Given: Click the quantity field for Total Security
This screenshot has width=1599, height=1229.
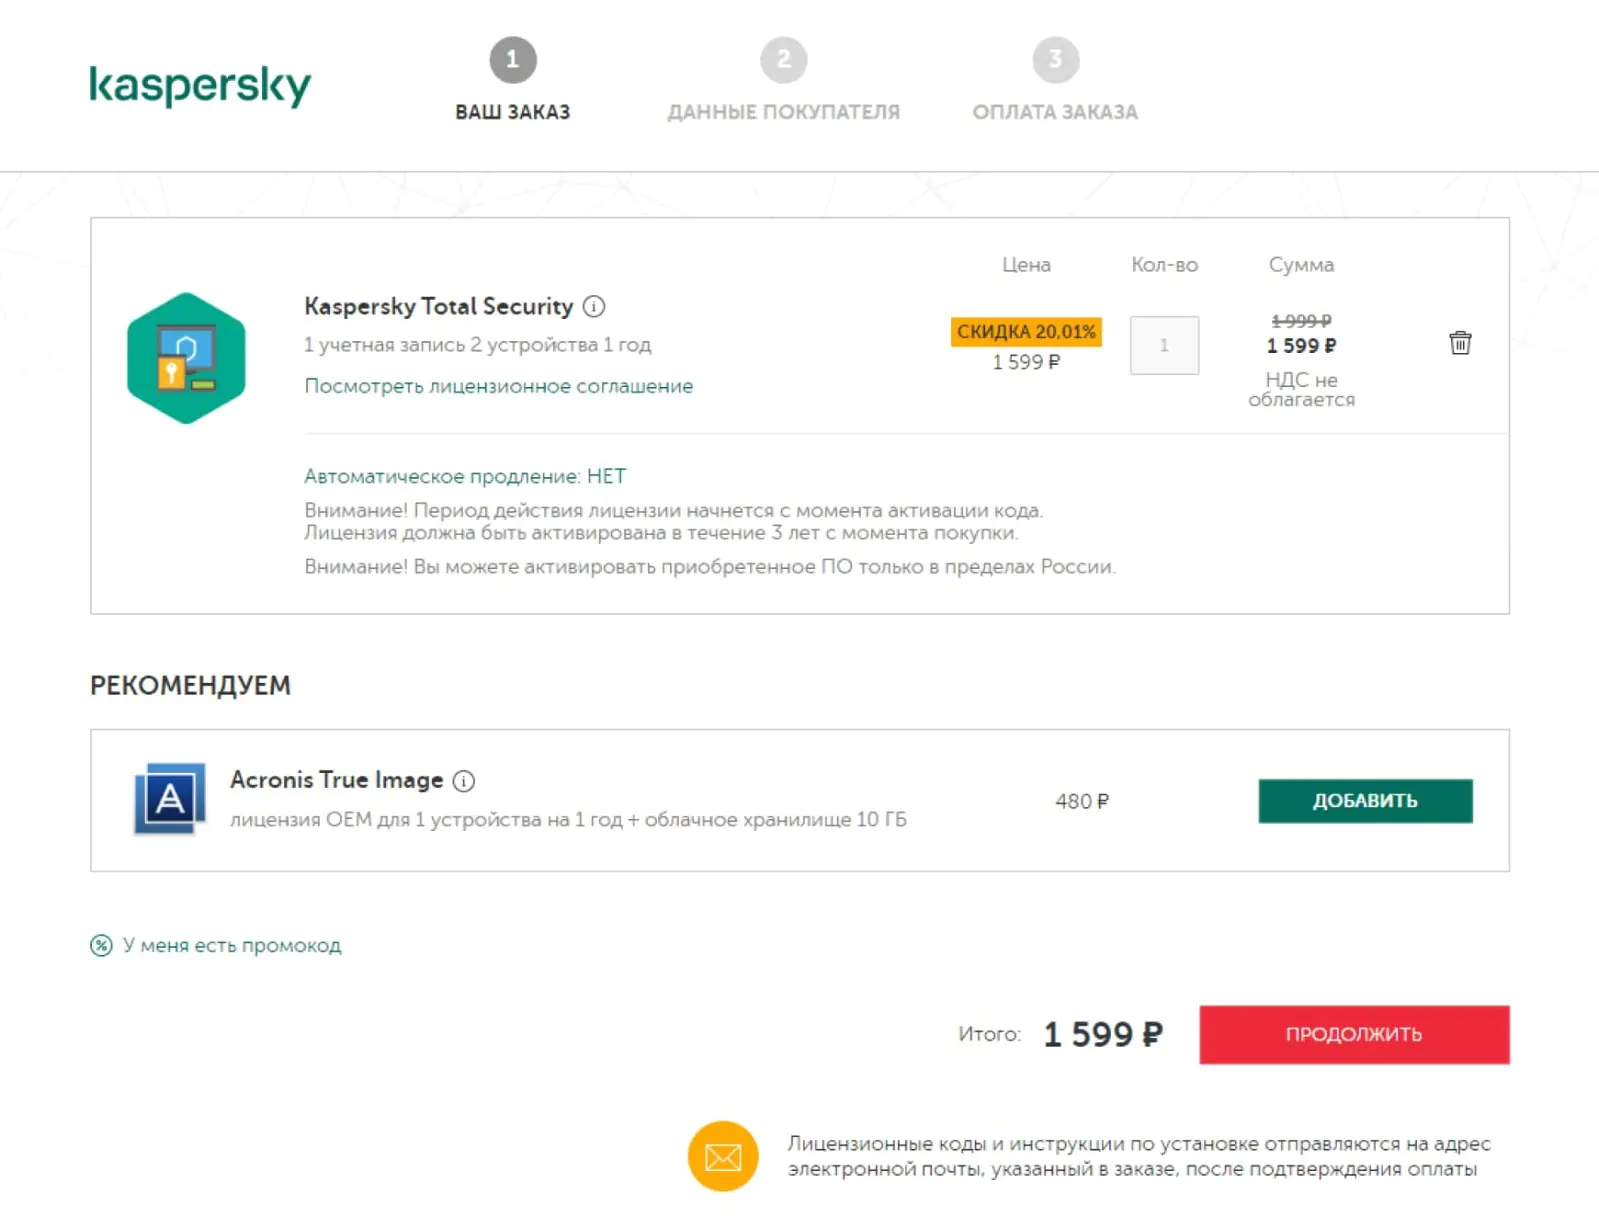Looking at the screenshot, I should pos(1164,345).
